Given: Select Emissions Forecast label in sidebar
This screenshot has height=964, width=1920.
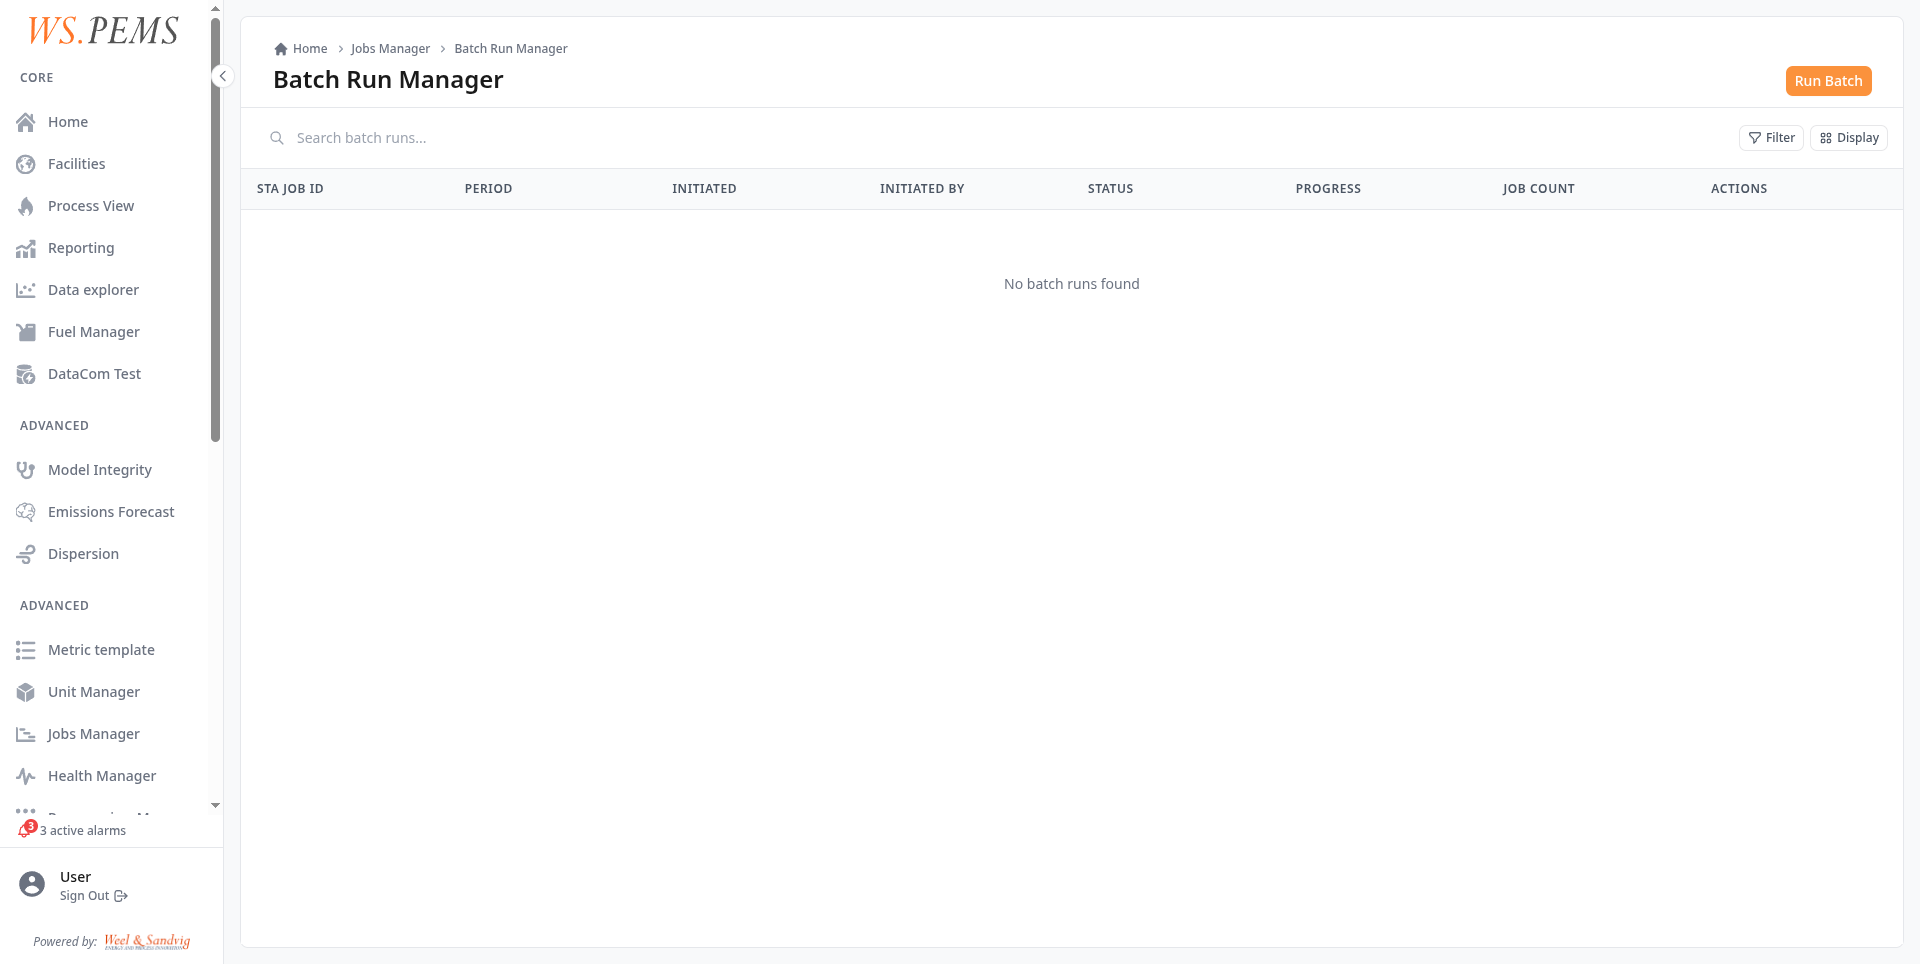Looking at the screenshot, I should (111, 512).
